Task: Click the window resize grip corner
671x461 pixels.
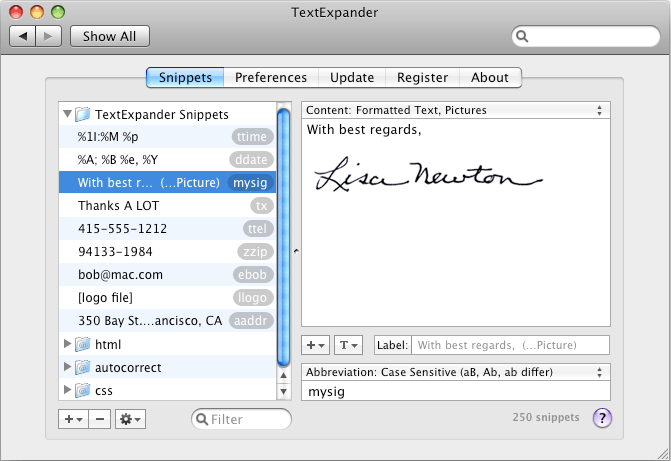Action: 663,454
